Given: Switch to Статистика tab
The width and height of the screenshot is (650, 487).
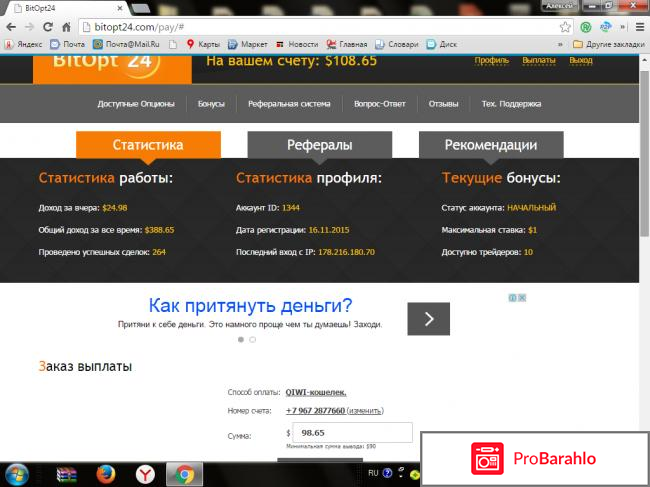Looking at the screenshot, I should click(x=148, y=145).
